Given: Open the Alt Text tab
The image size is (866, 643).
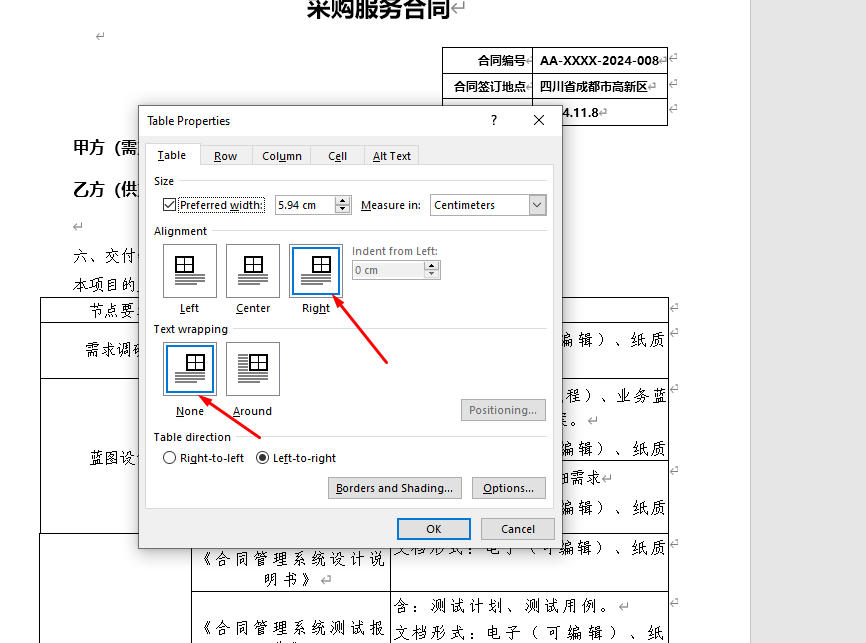Looking at the screenshot, I should coord(392,156).
